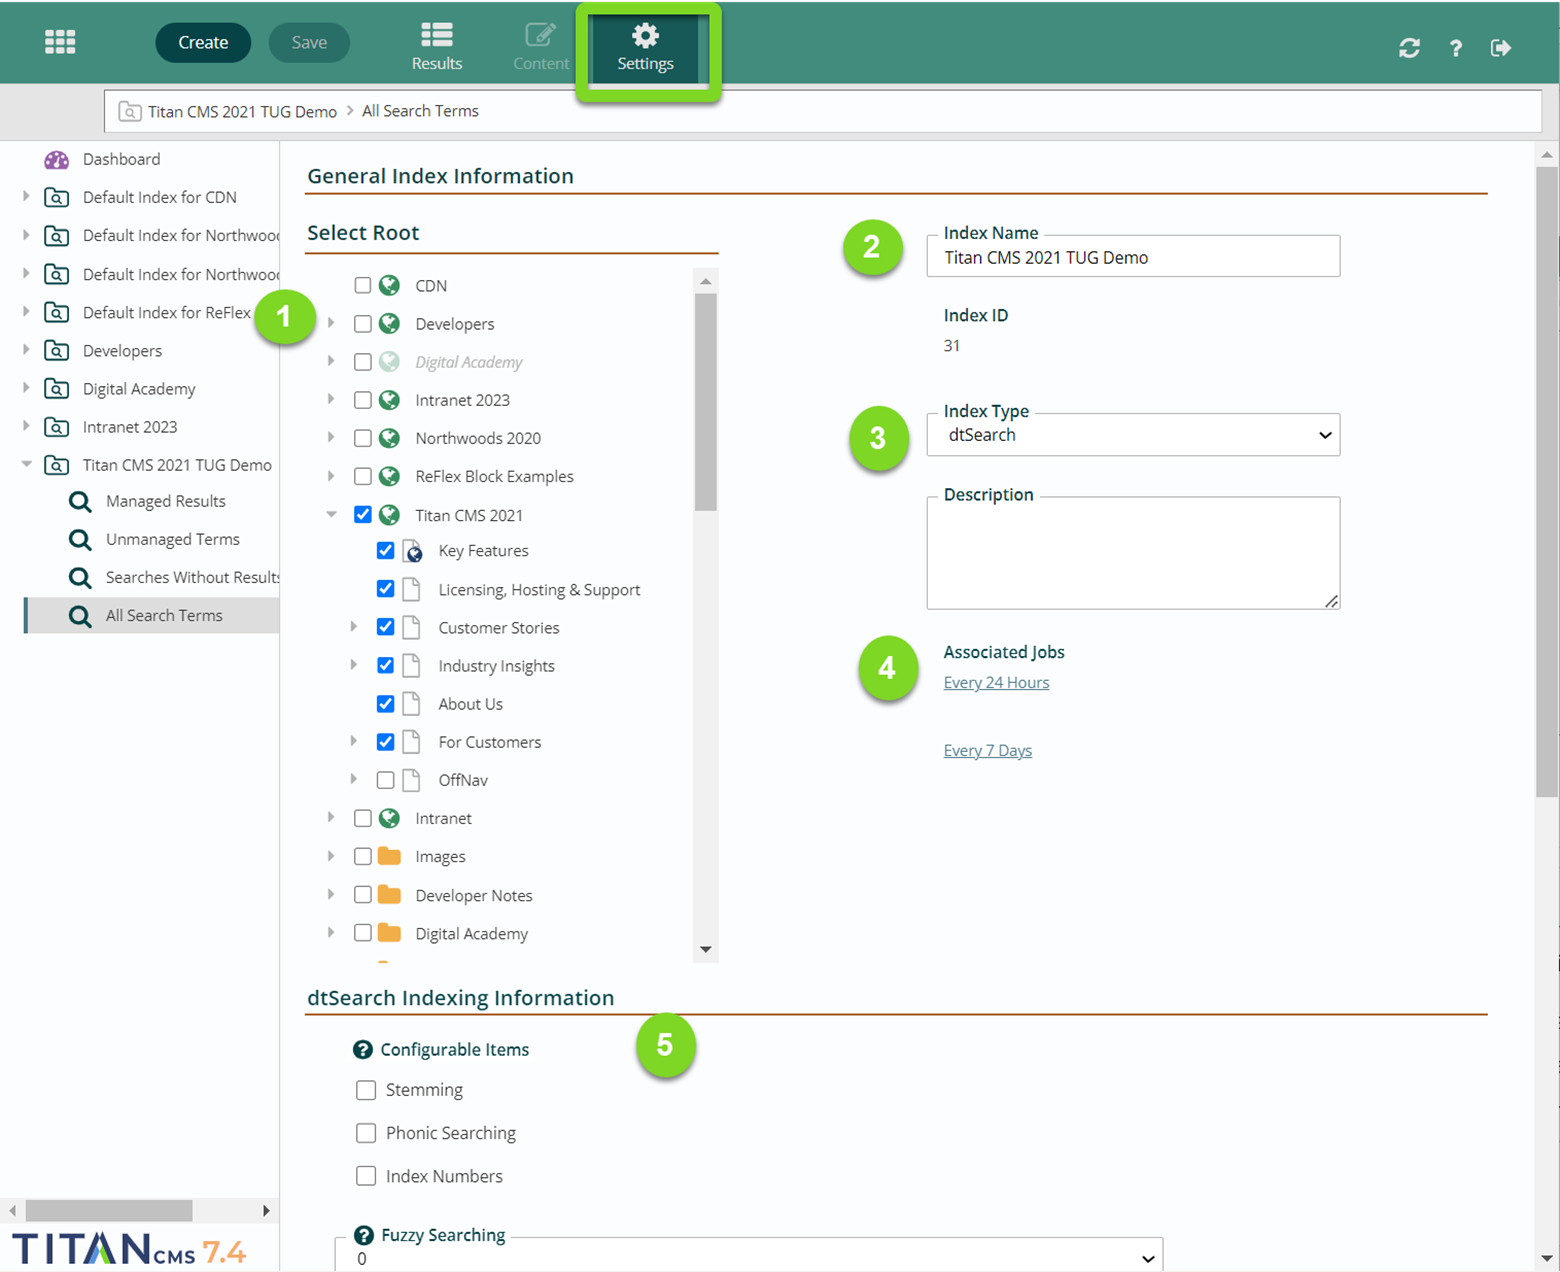Click Titan CMS 2021 TUG Demo breadcrumb
Image resolution: width=1560 pixels, height=1272 pixels.
click(x=242, y=111)
